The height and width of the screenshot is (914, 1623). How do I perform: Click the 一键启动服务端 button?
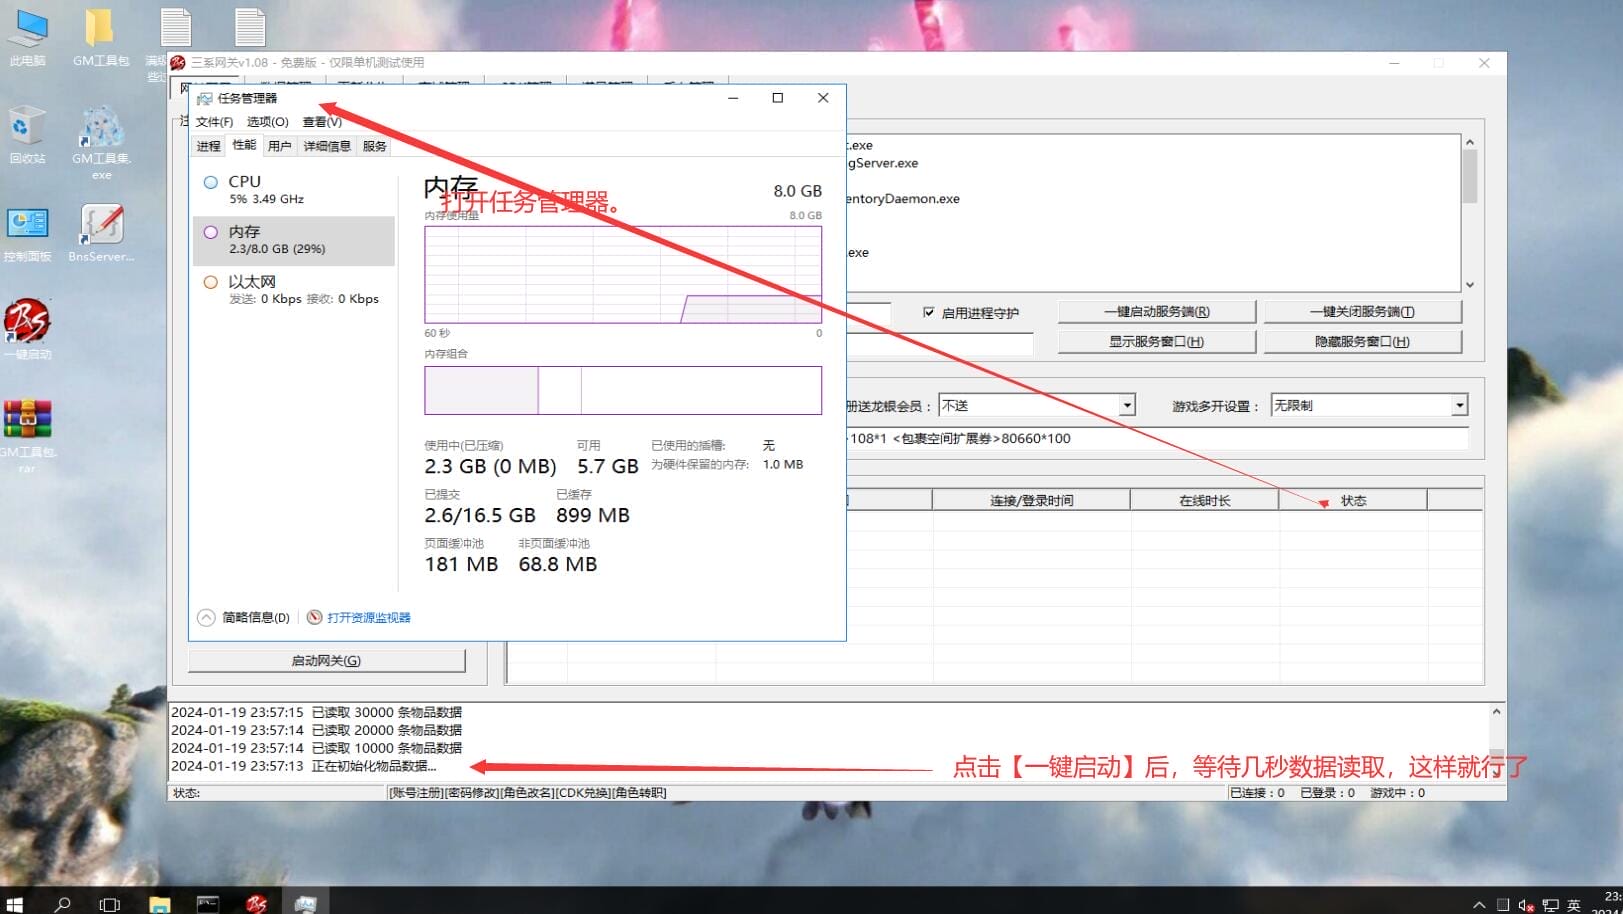click(1156, 312)
